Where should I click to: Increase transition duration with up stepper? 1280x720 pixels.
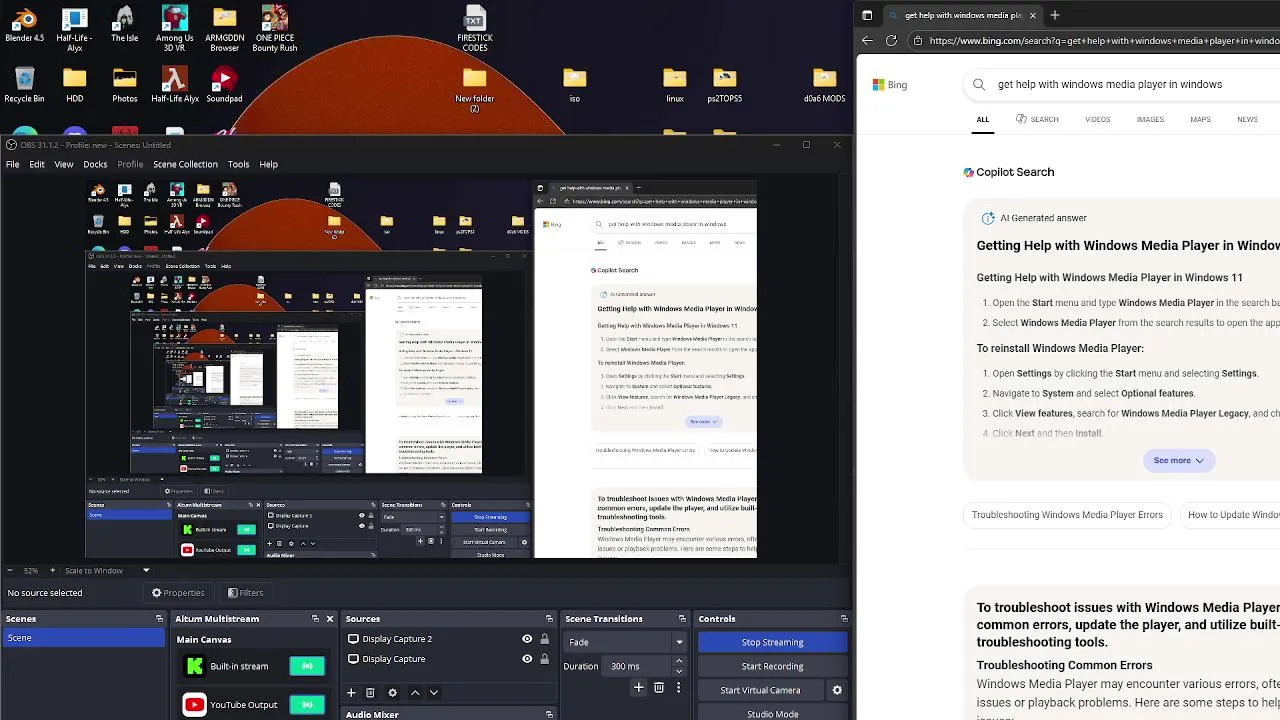[x=679, y=661]
